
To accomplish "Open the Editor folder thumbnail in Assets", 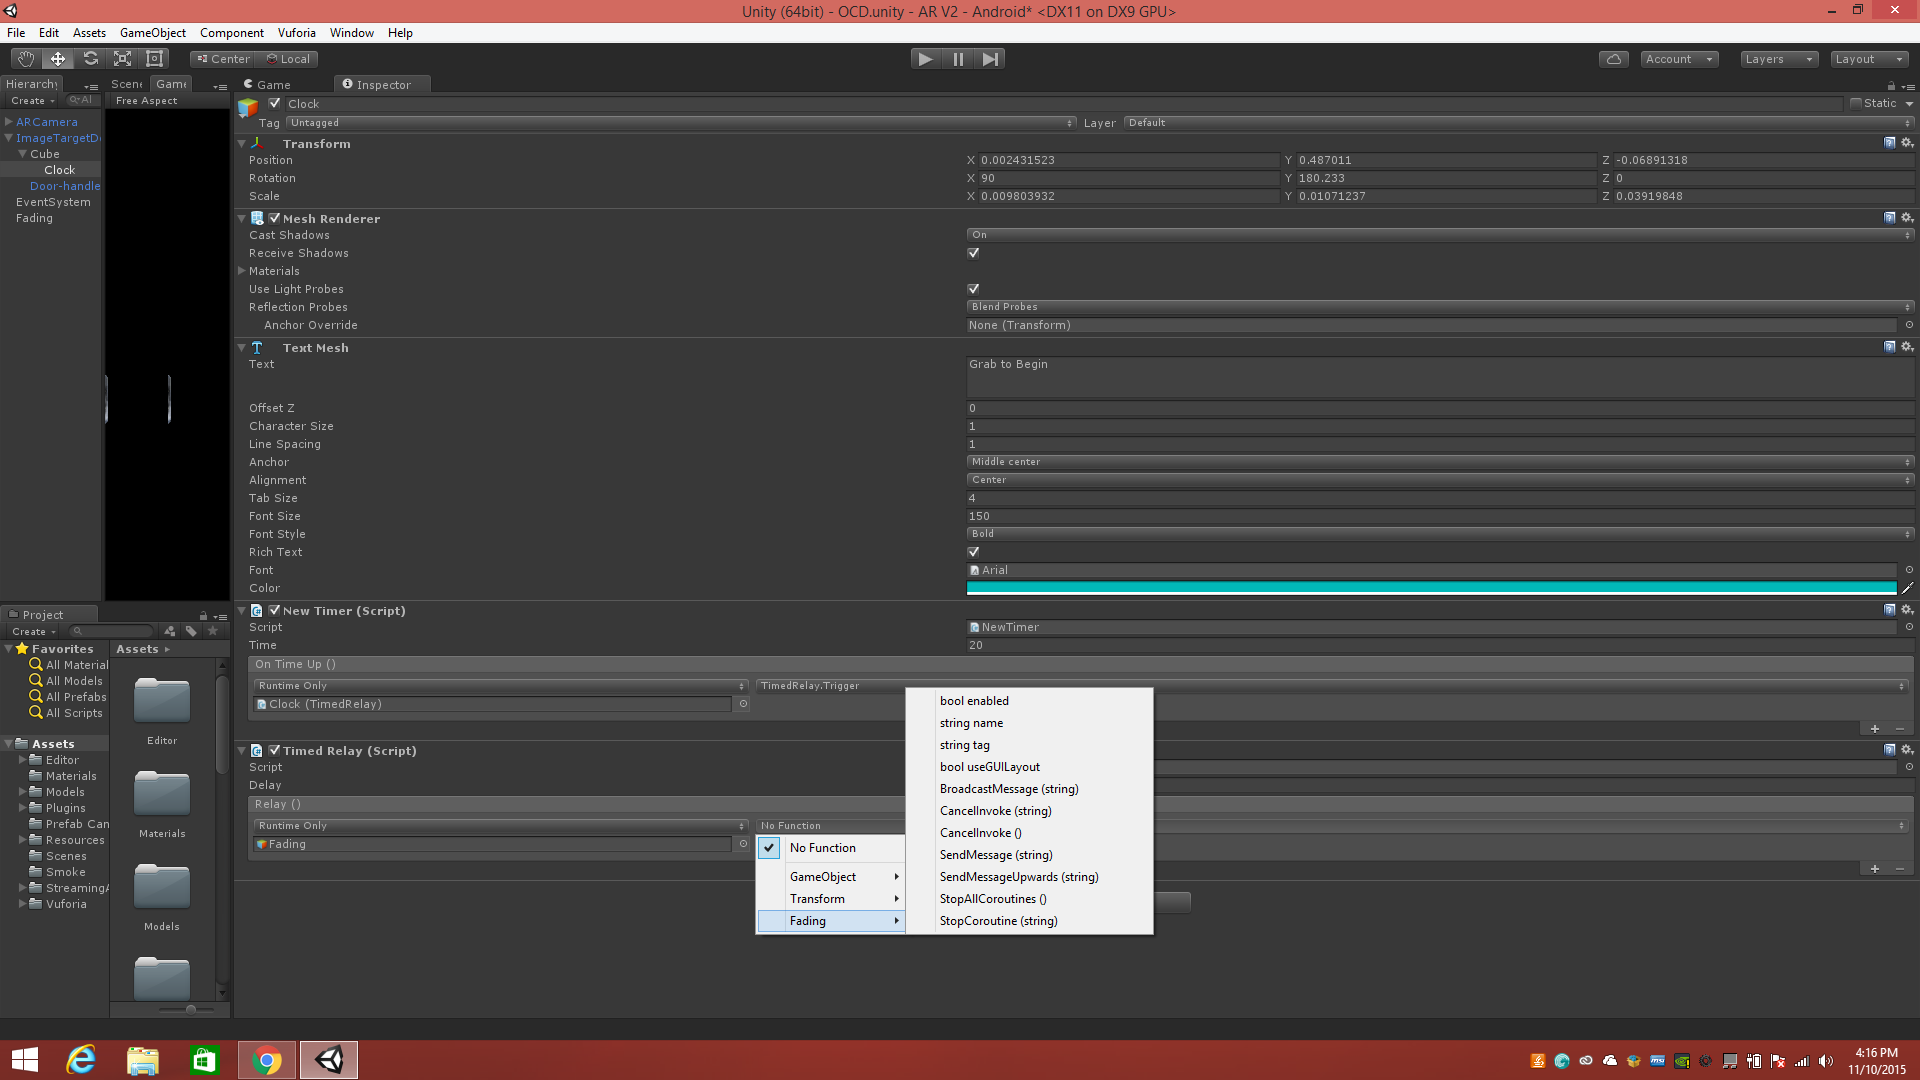I will (x=162, y=701).
